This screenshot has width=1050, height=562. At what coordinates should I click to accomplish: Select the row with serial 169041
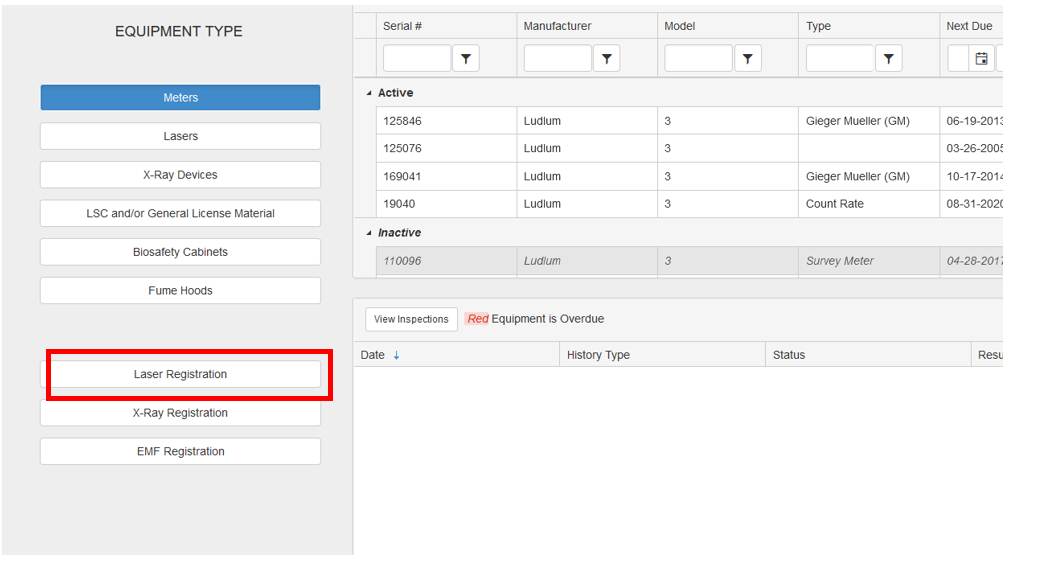[x=445, y=177]
